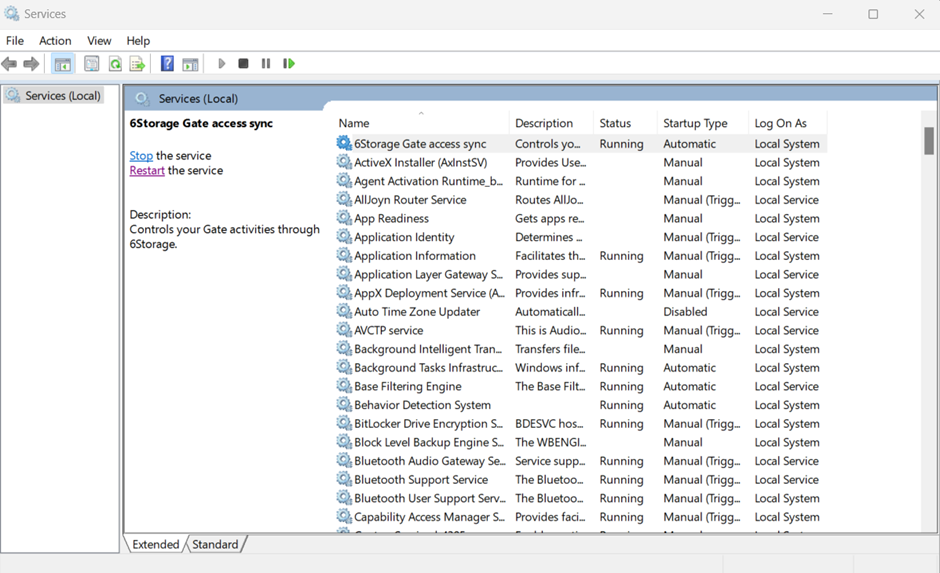
Task: Switch to the Standard tab
Action: [x=215, y=544]
